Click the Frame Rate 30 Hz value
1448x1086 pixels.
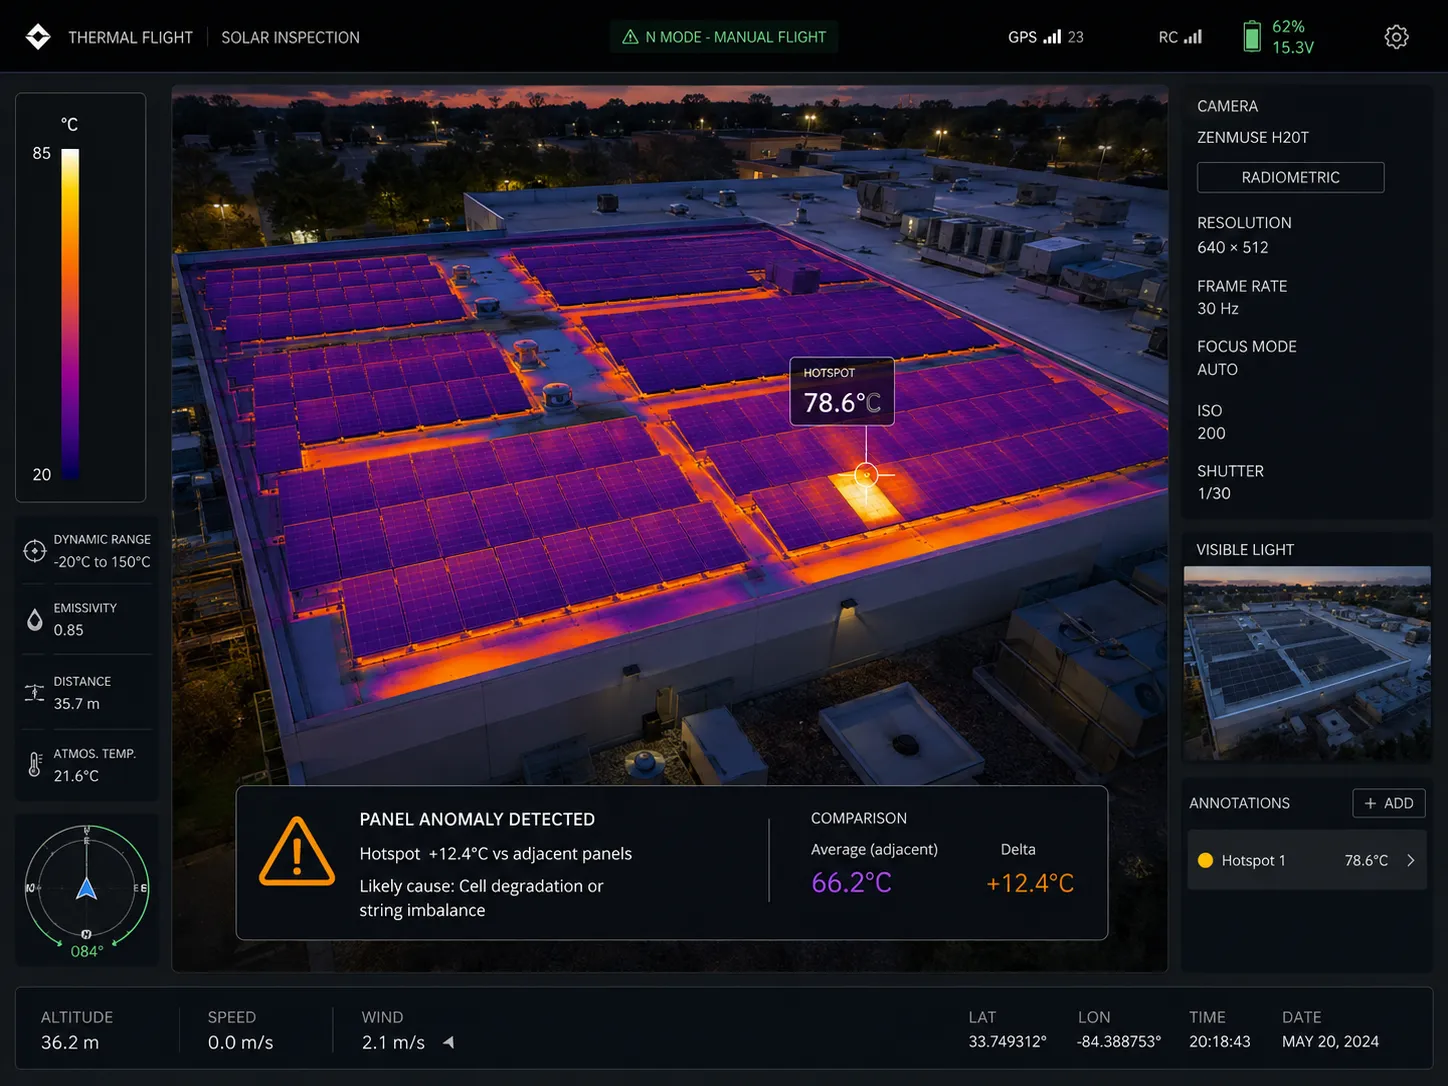point(1218,308)
